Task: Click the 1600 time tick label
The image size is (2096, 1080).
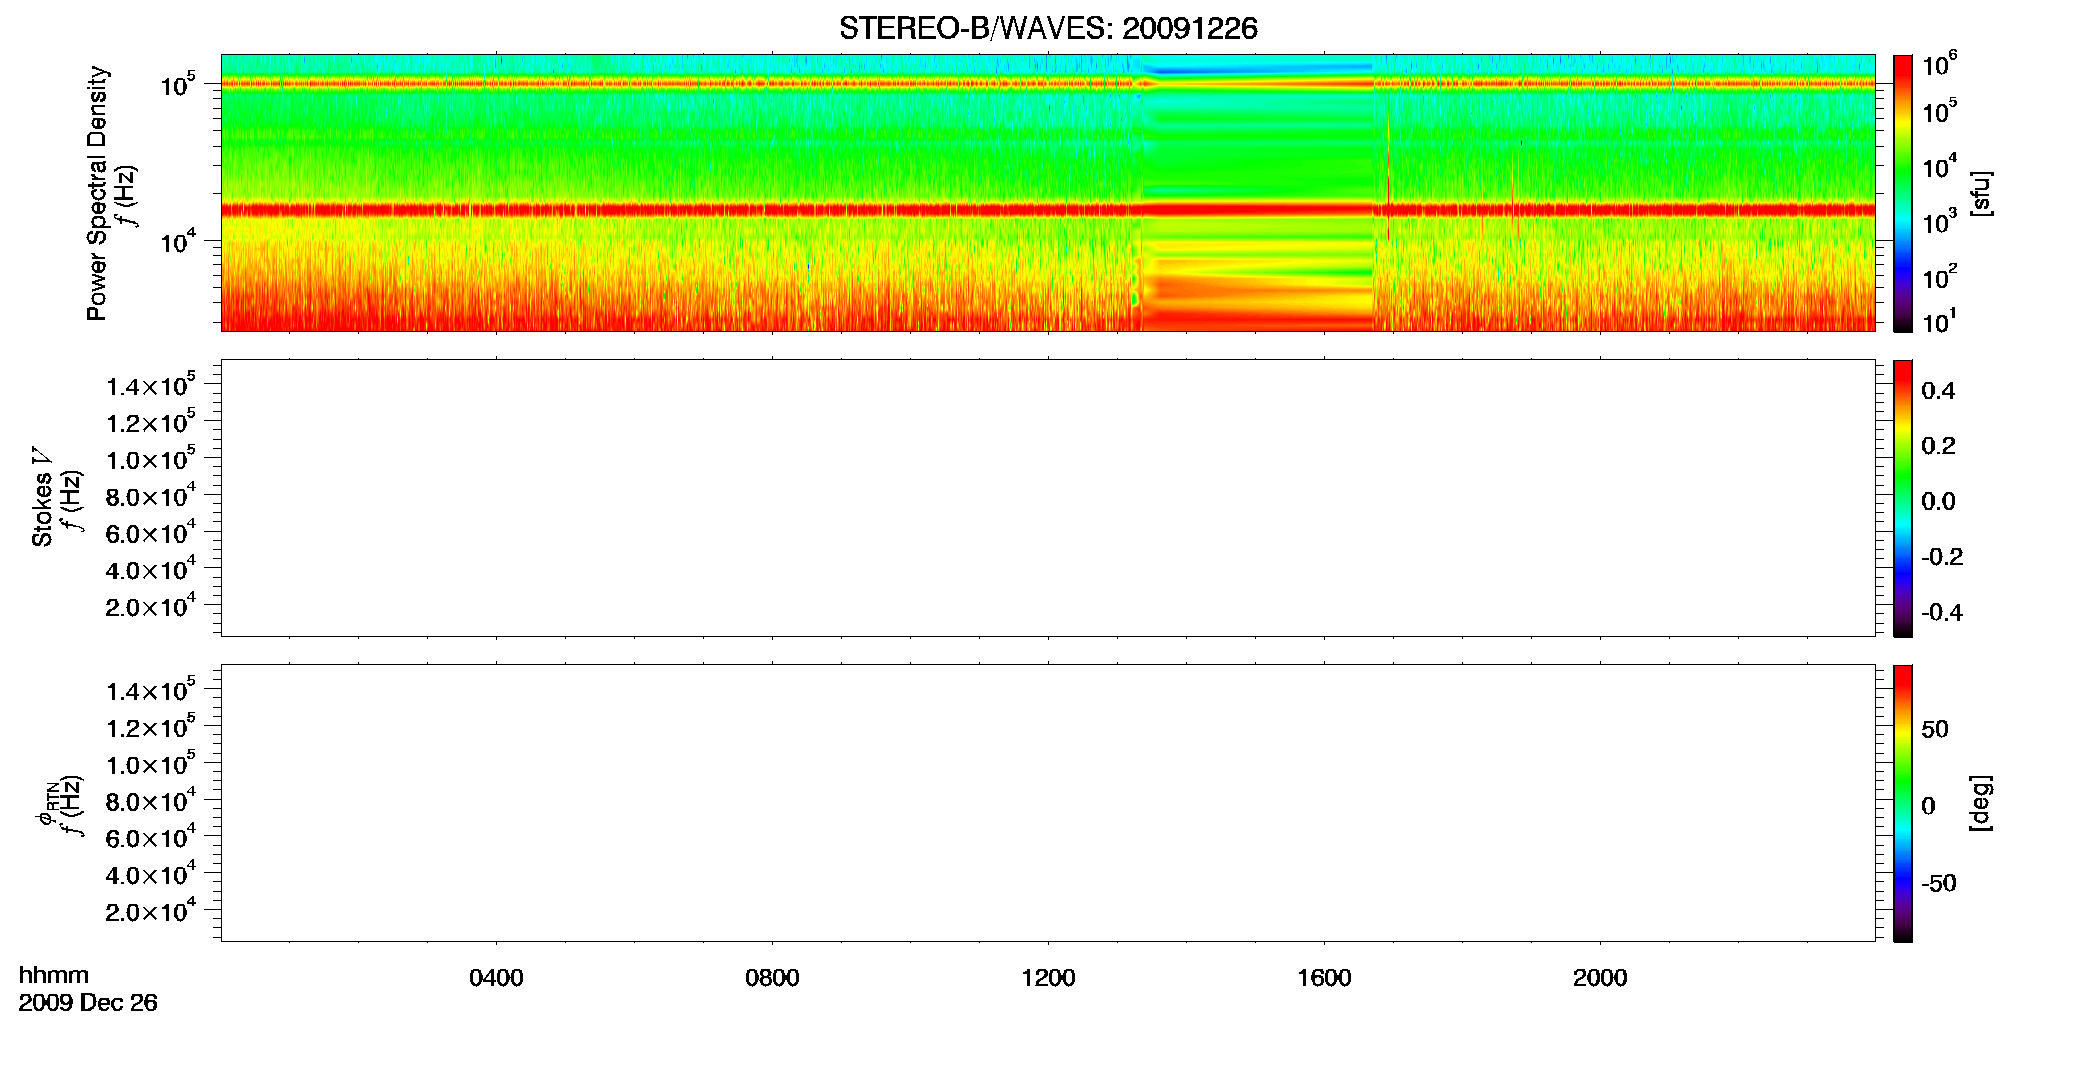Action: coord(1324,978)
